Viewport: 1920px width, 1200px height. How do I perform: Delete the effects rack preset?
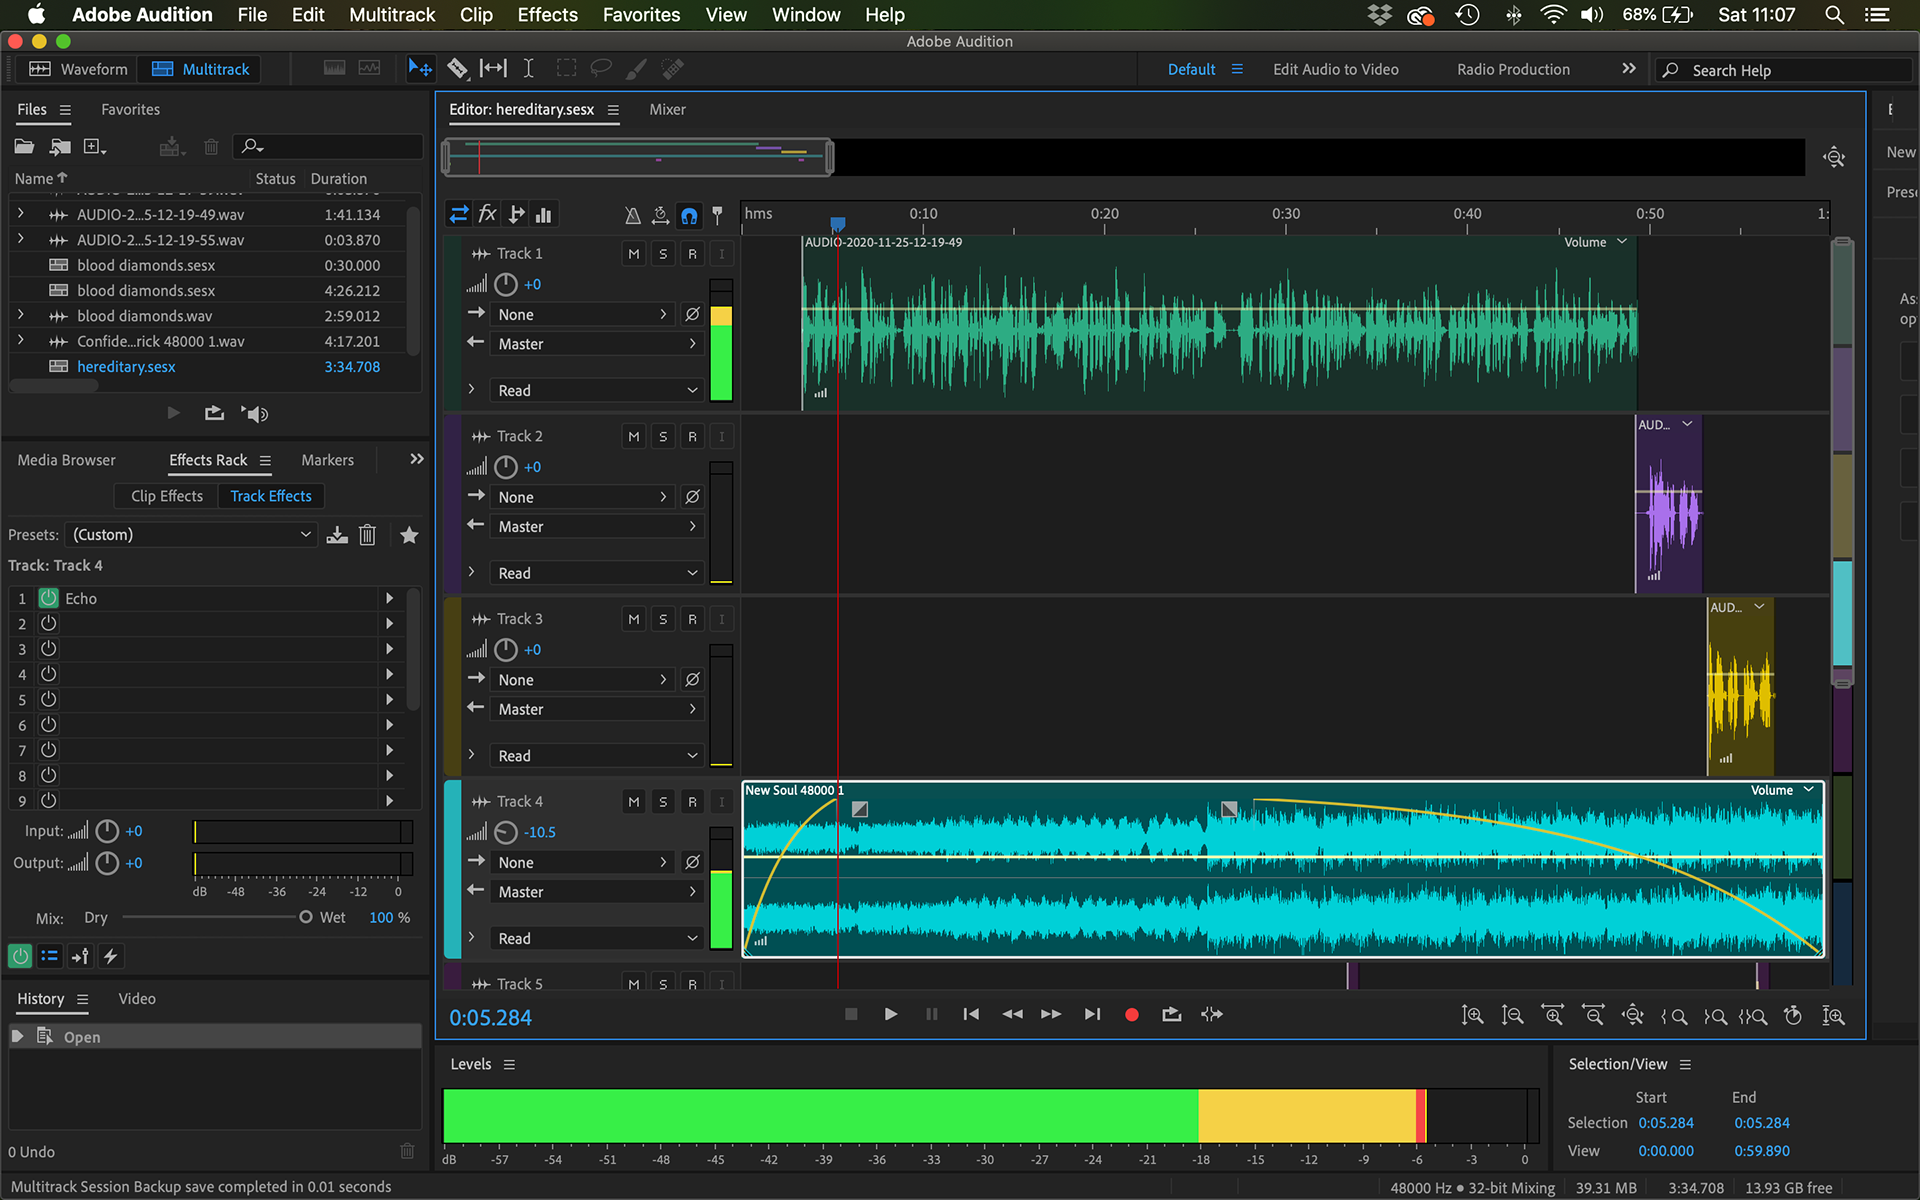(x=368, y=535)
